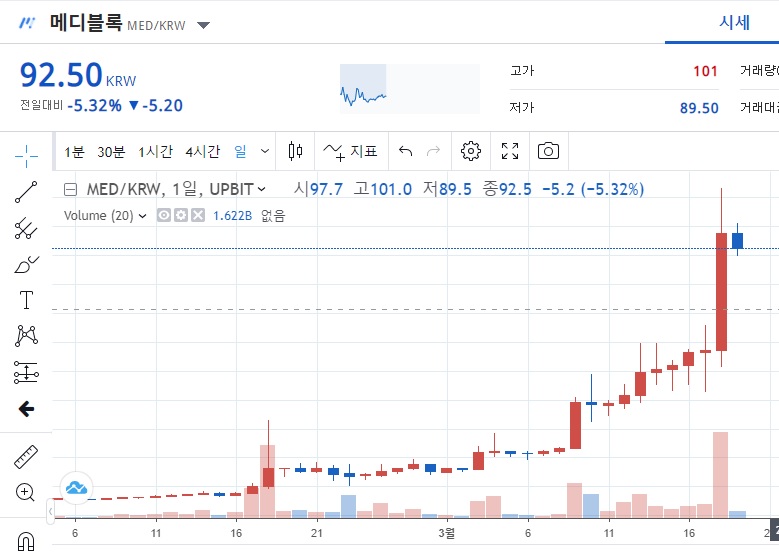Expand the UPBIT symbol legend dropdown
779x558 pixels.
click(x=262, y=189)
